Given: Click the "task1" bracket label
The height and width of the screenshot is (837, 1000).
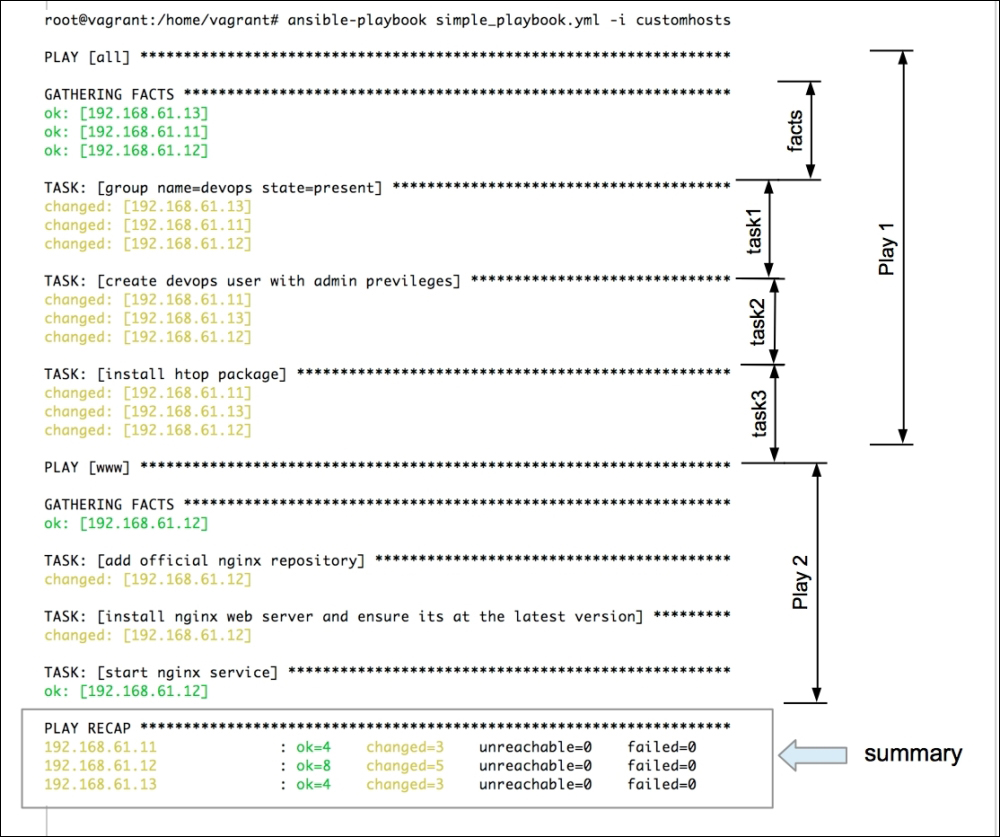Looking at the screenshot, I should click(755, 230).
